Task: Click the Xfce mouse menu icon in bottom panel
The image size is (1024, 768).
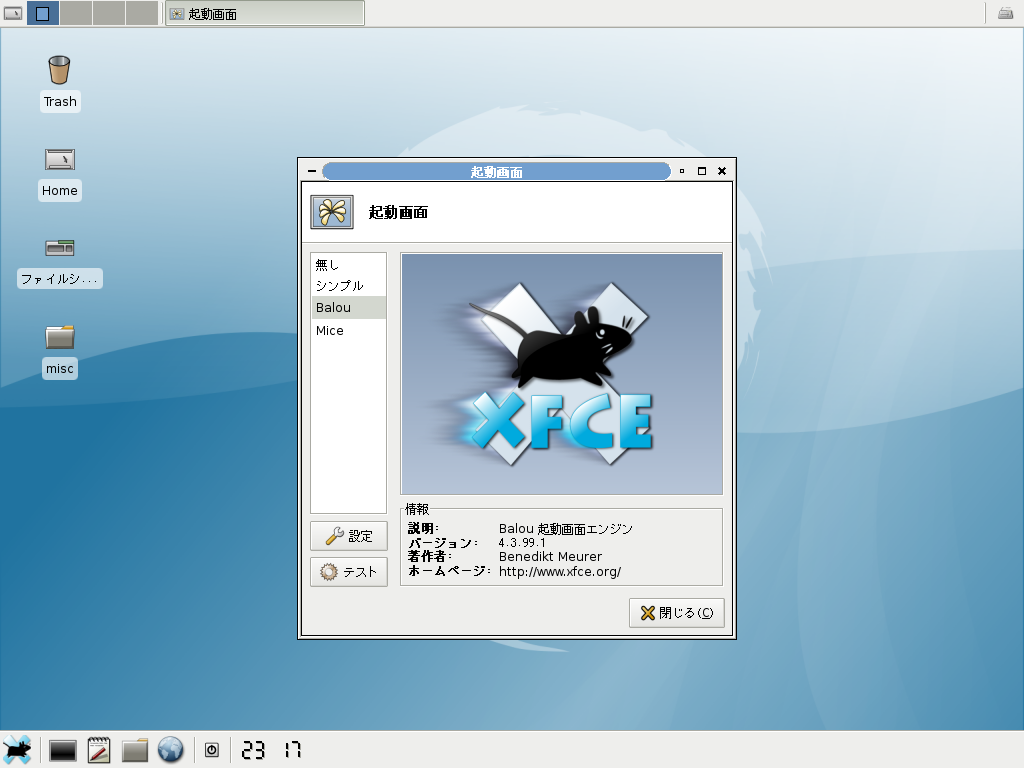Action: [17, 750]
